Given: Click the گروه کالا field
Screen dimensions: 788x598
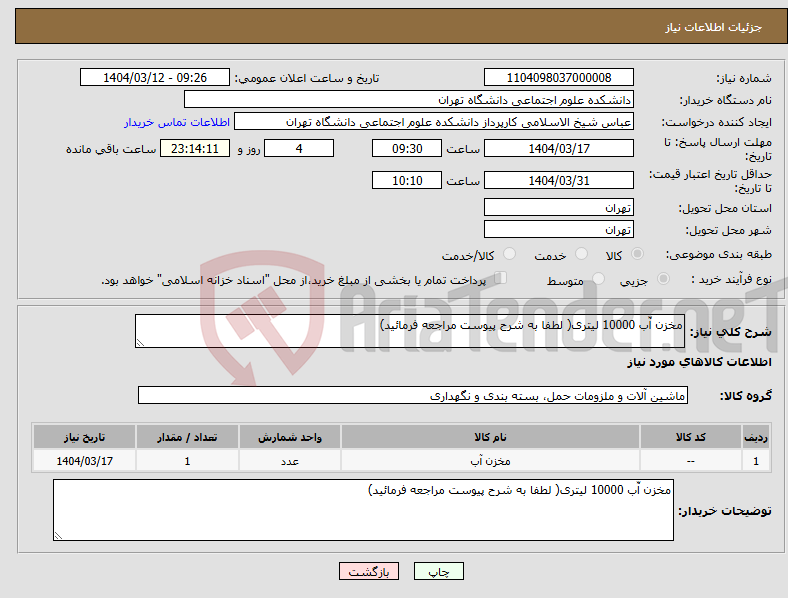Looking at the screenshot, I should 413,395.
